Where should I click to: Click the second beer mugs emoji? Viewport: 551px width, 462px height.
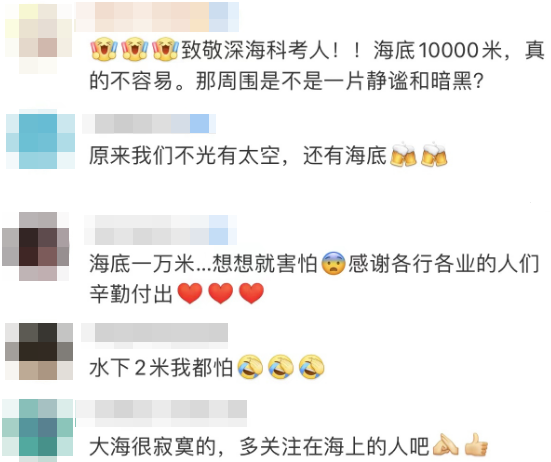pyautogui.click(x=434, y=155)
